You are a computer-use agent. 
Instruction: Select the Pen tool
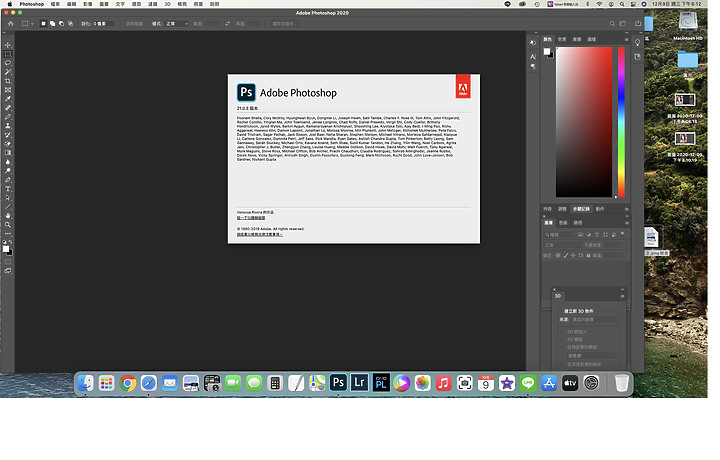[8, 180]
